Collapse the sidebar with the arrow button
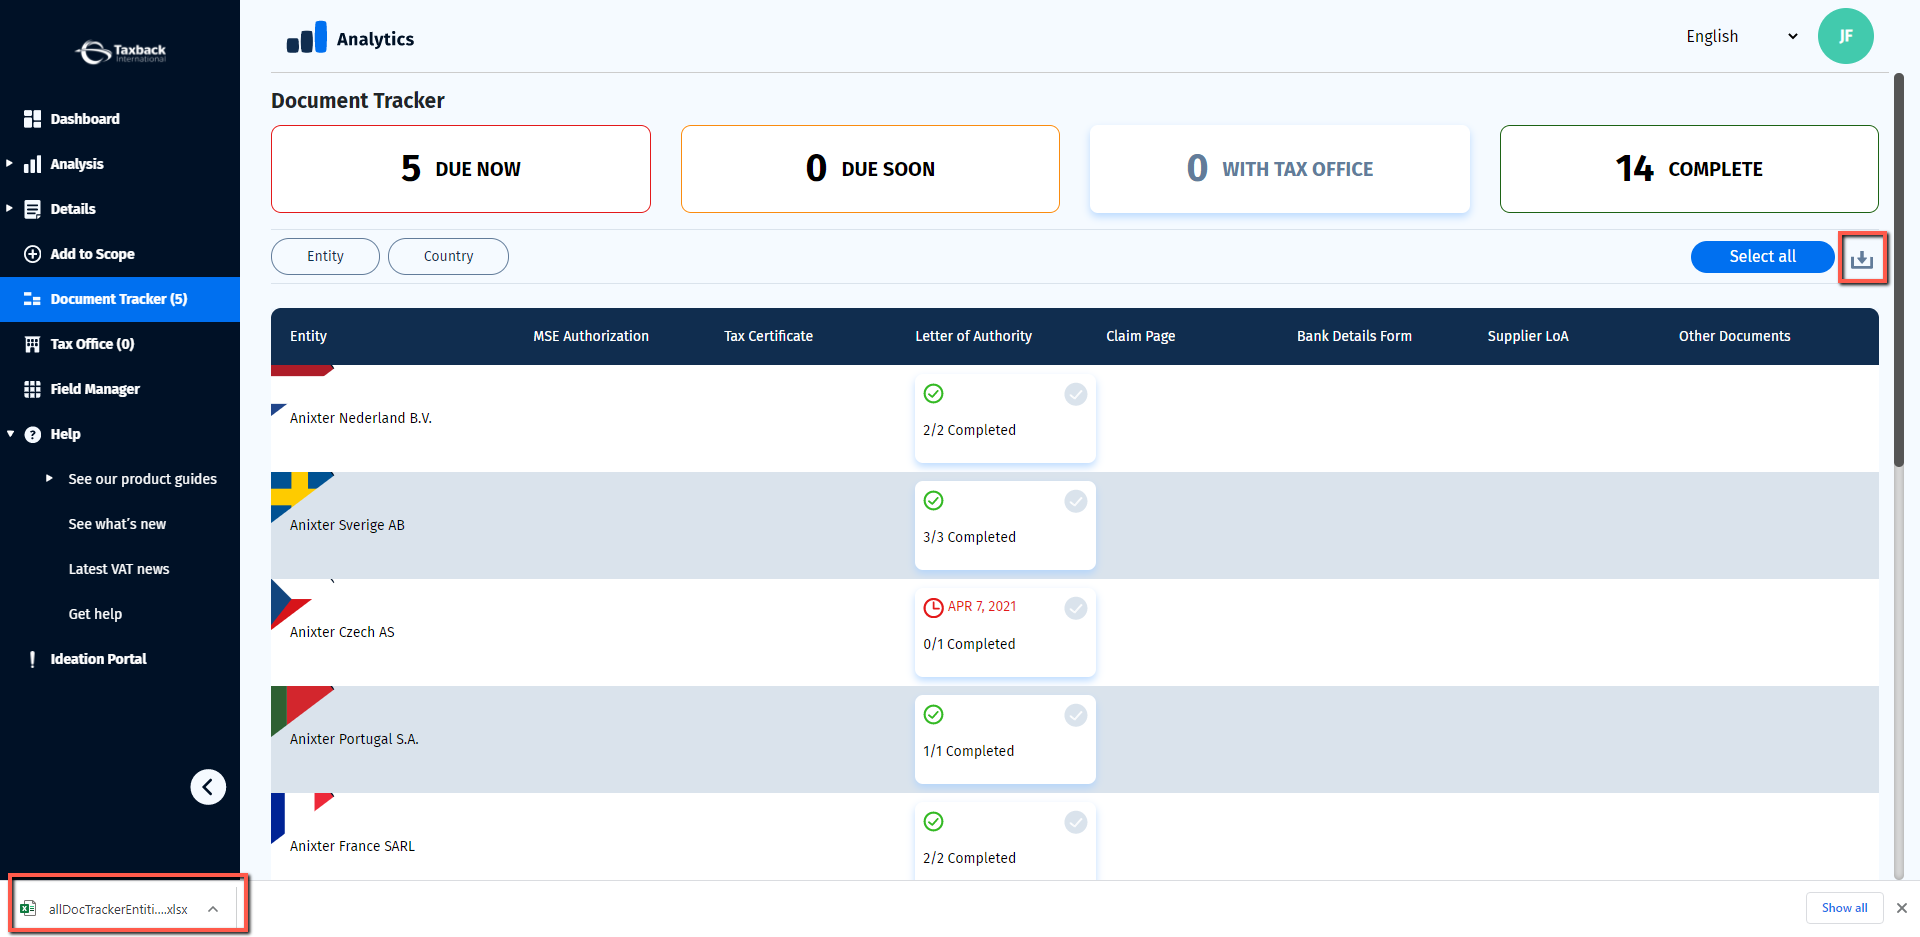The height and width of the screenshot is (937, 1920). click(x=208, y=787)
